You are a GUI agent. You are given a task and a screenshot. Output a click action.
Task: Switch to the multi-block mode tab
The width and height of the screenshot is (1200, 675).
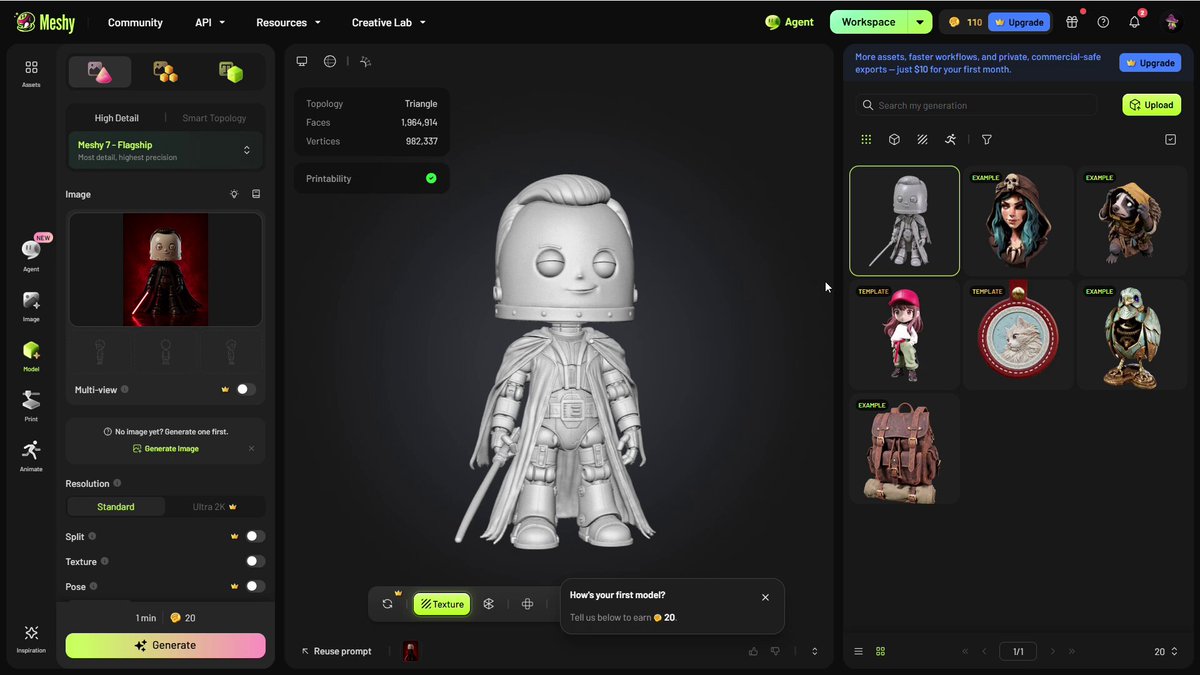pos(165,72)
